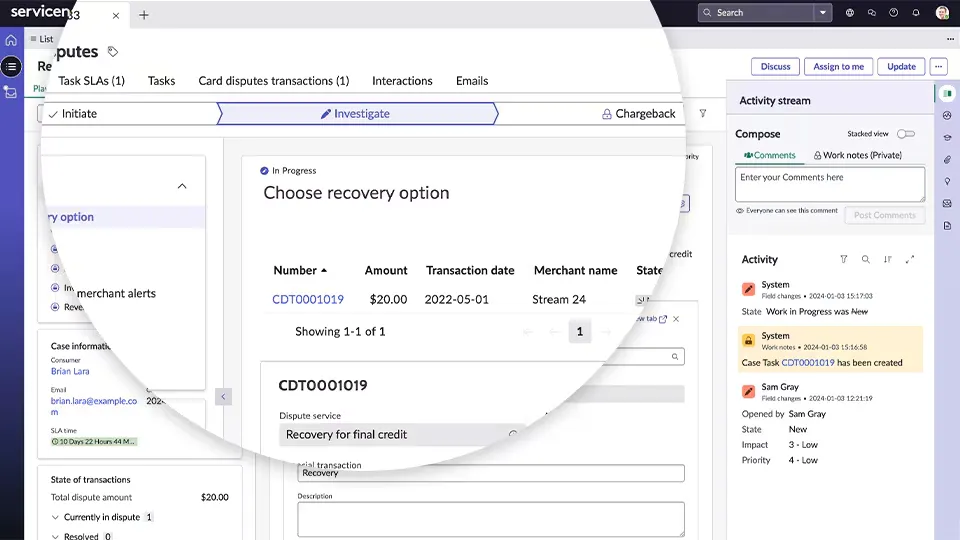Open the CDT0001019 link in activity
The width and height of the screenshot is (960, 540).
click(808, 362)
